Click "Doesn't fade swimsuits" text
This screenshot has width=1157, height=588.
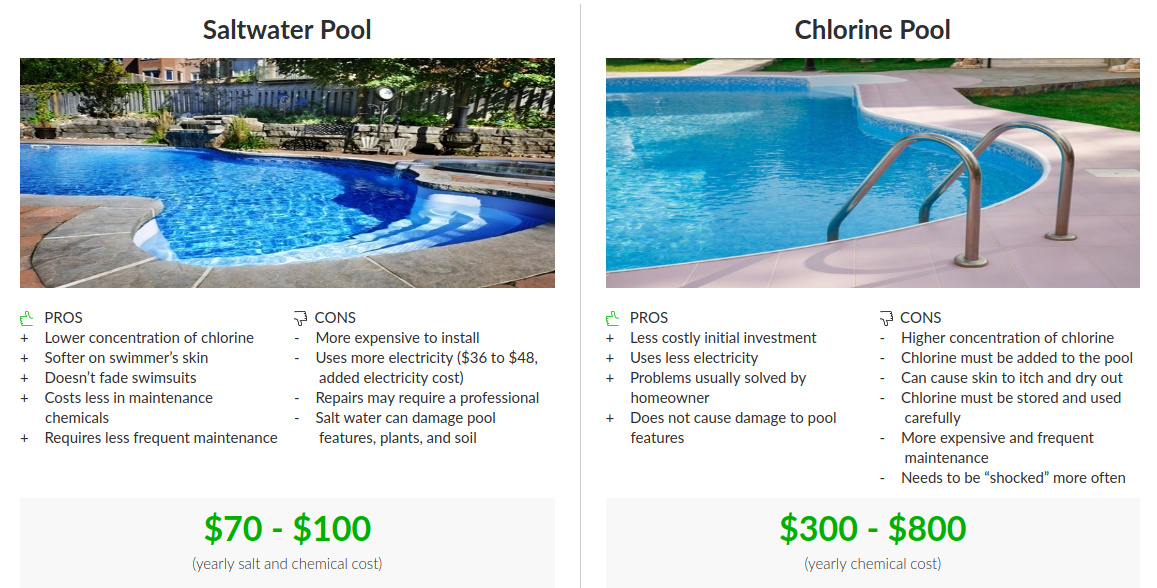tap(120, 378)
